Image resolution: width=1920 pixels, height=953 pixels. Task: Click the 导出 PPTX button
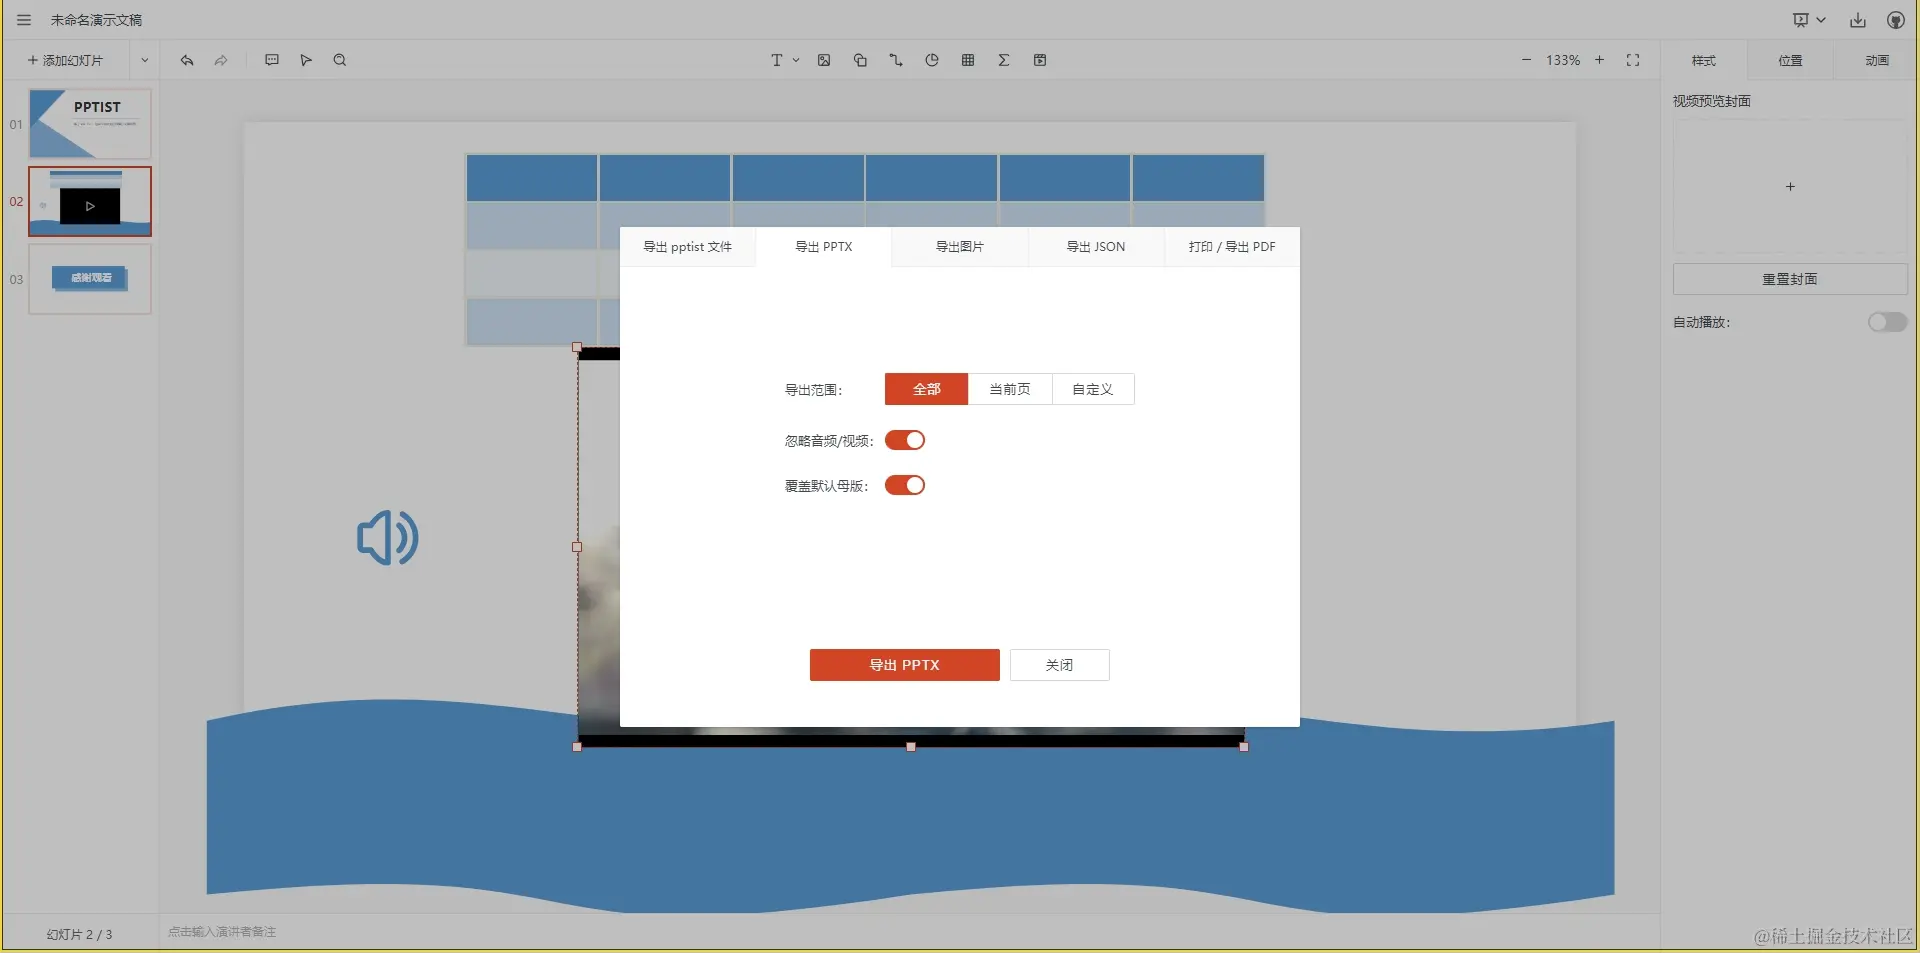pyautogui.click(x=905, y=664)
